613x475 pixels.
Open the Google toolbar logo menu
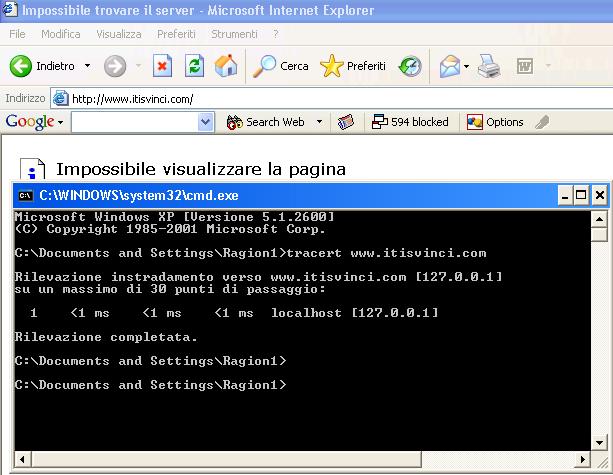pos(34,122)
